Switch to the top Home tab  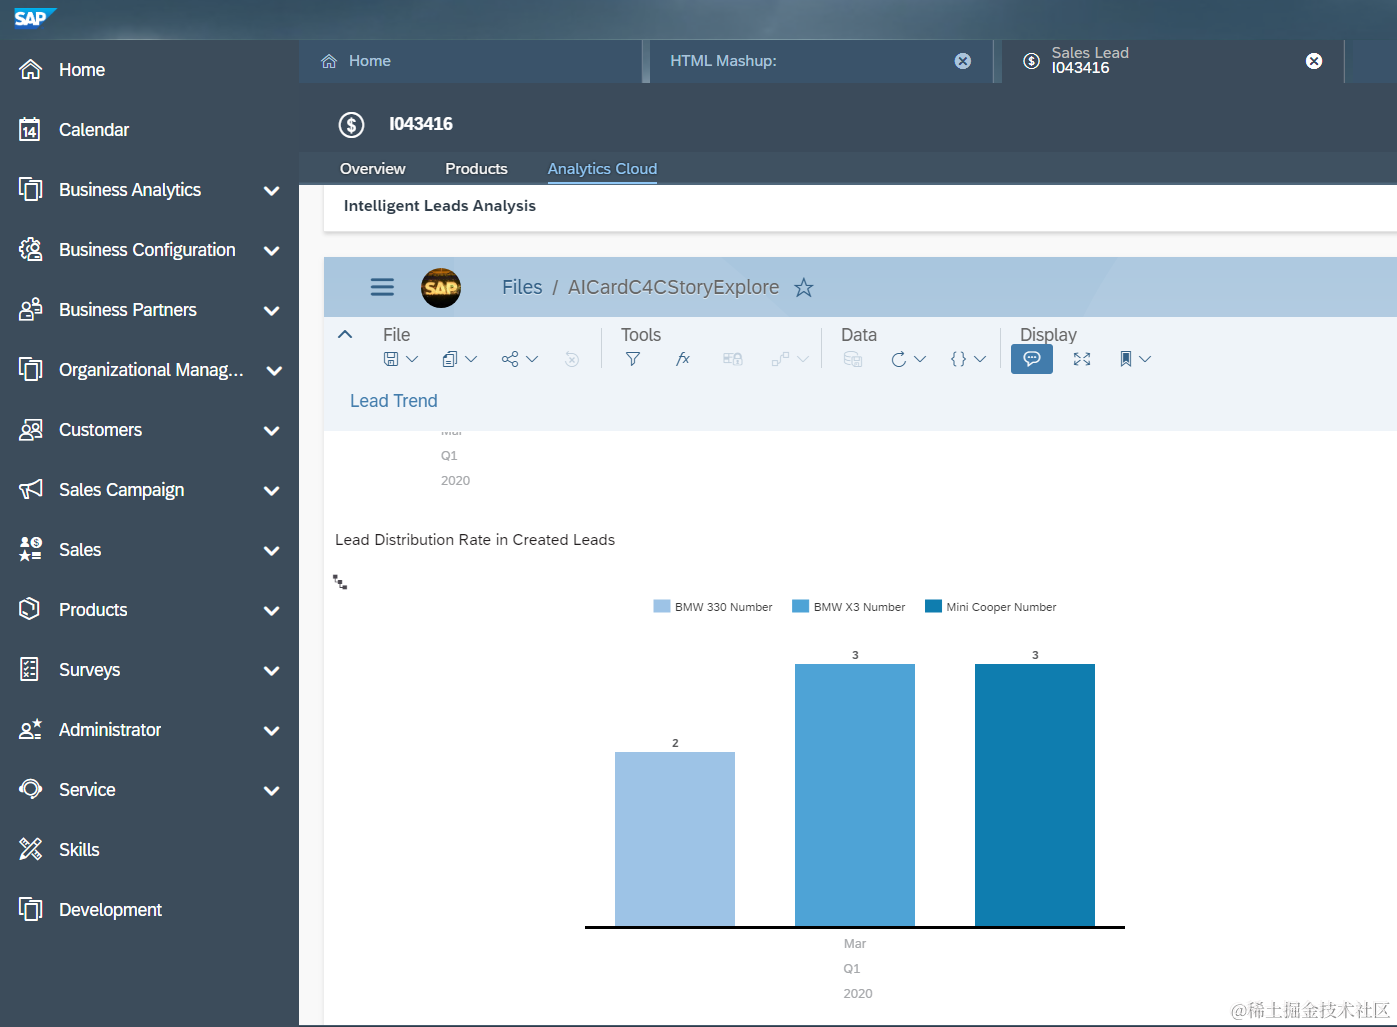coord(470,61)
